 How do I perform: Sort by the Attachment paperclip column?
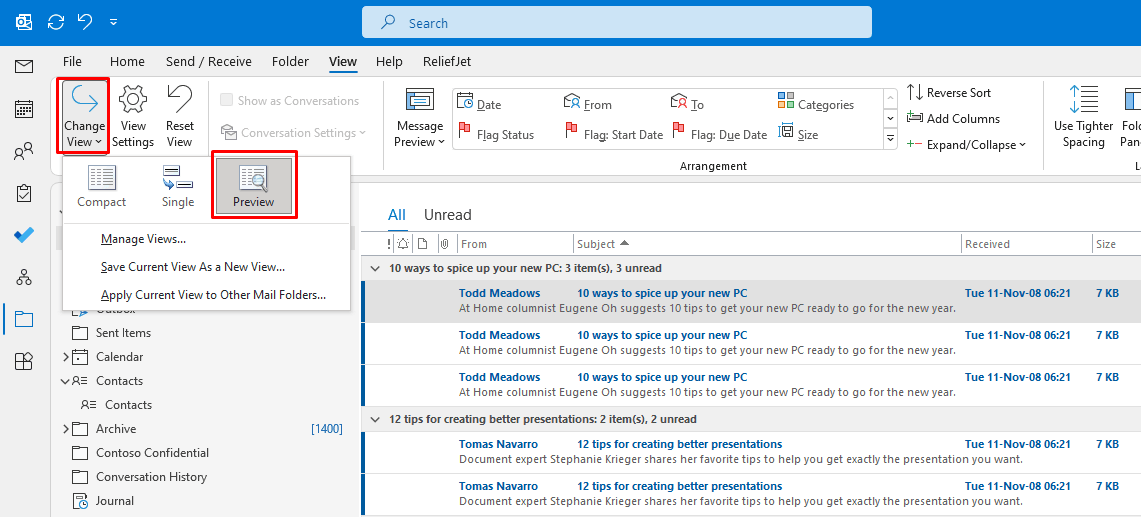443,244
